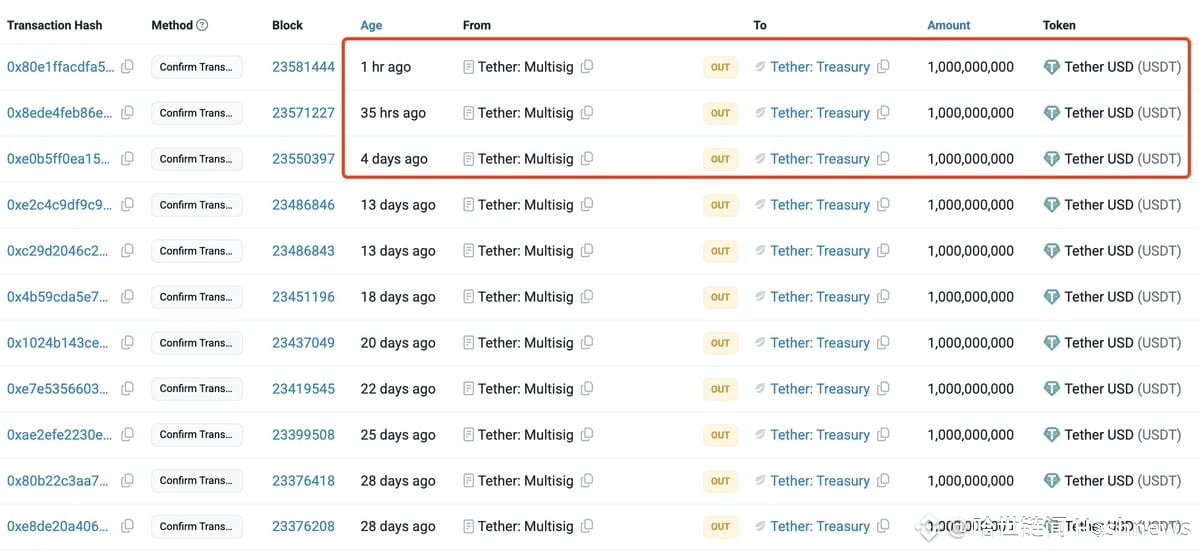Open Tether: Treasury address in the 4 days ago row
1199x553 pixels.
pyautogui.click(x=820, y=159)
